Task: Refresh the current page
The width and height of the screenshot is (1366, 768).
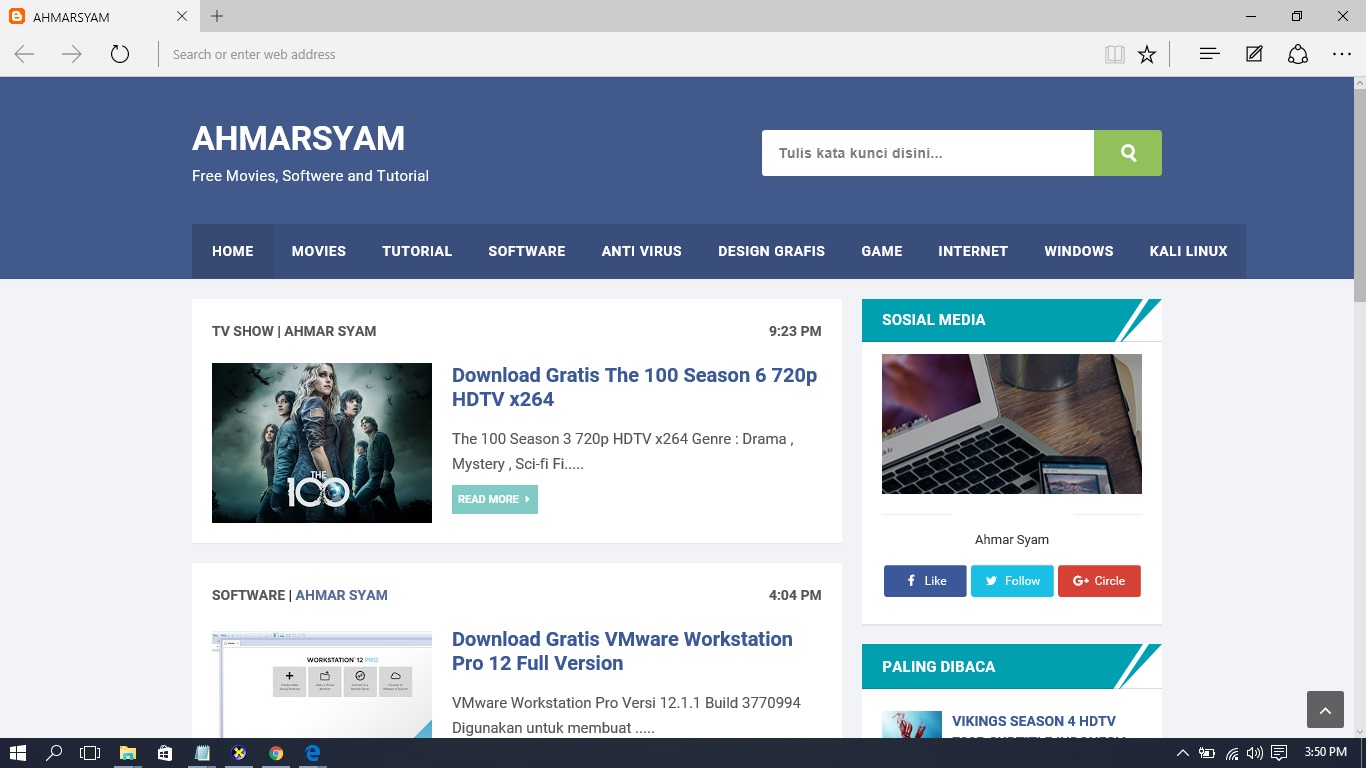Action: [x=120, y=54]
